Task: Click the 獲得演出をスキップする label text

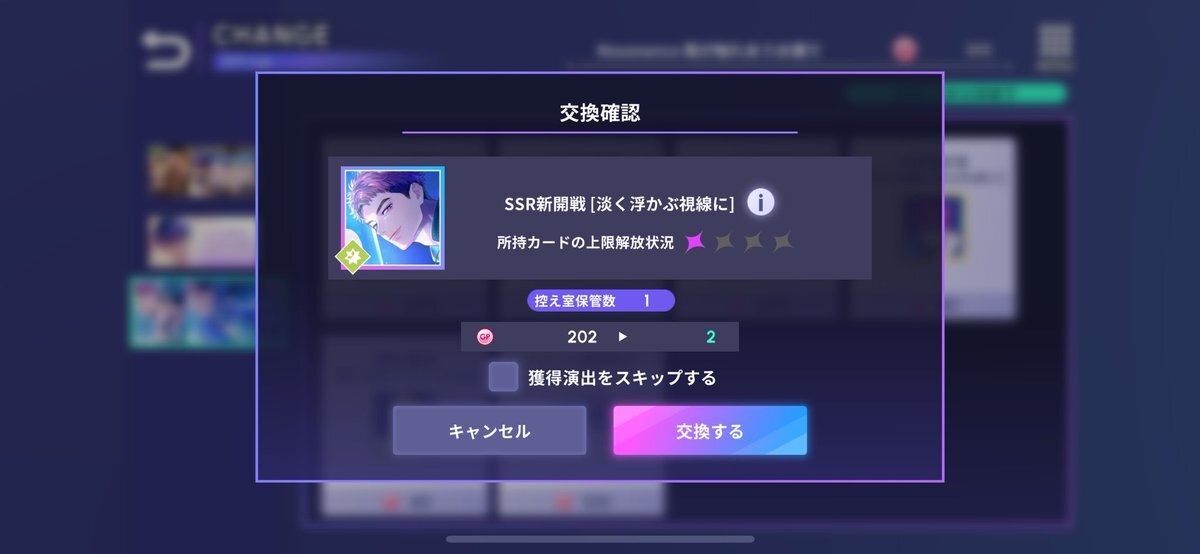Action: [622, 378]
